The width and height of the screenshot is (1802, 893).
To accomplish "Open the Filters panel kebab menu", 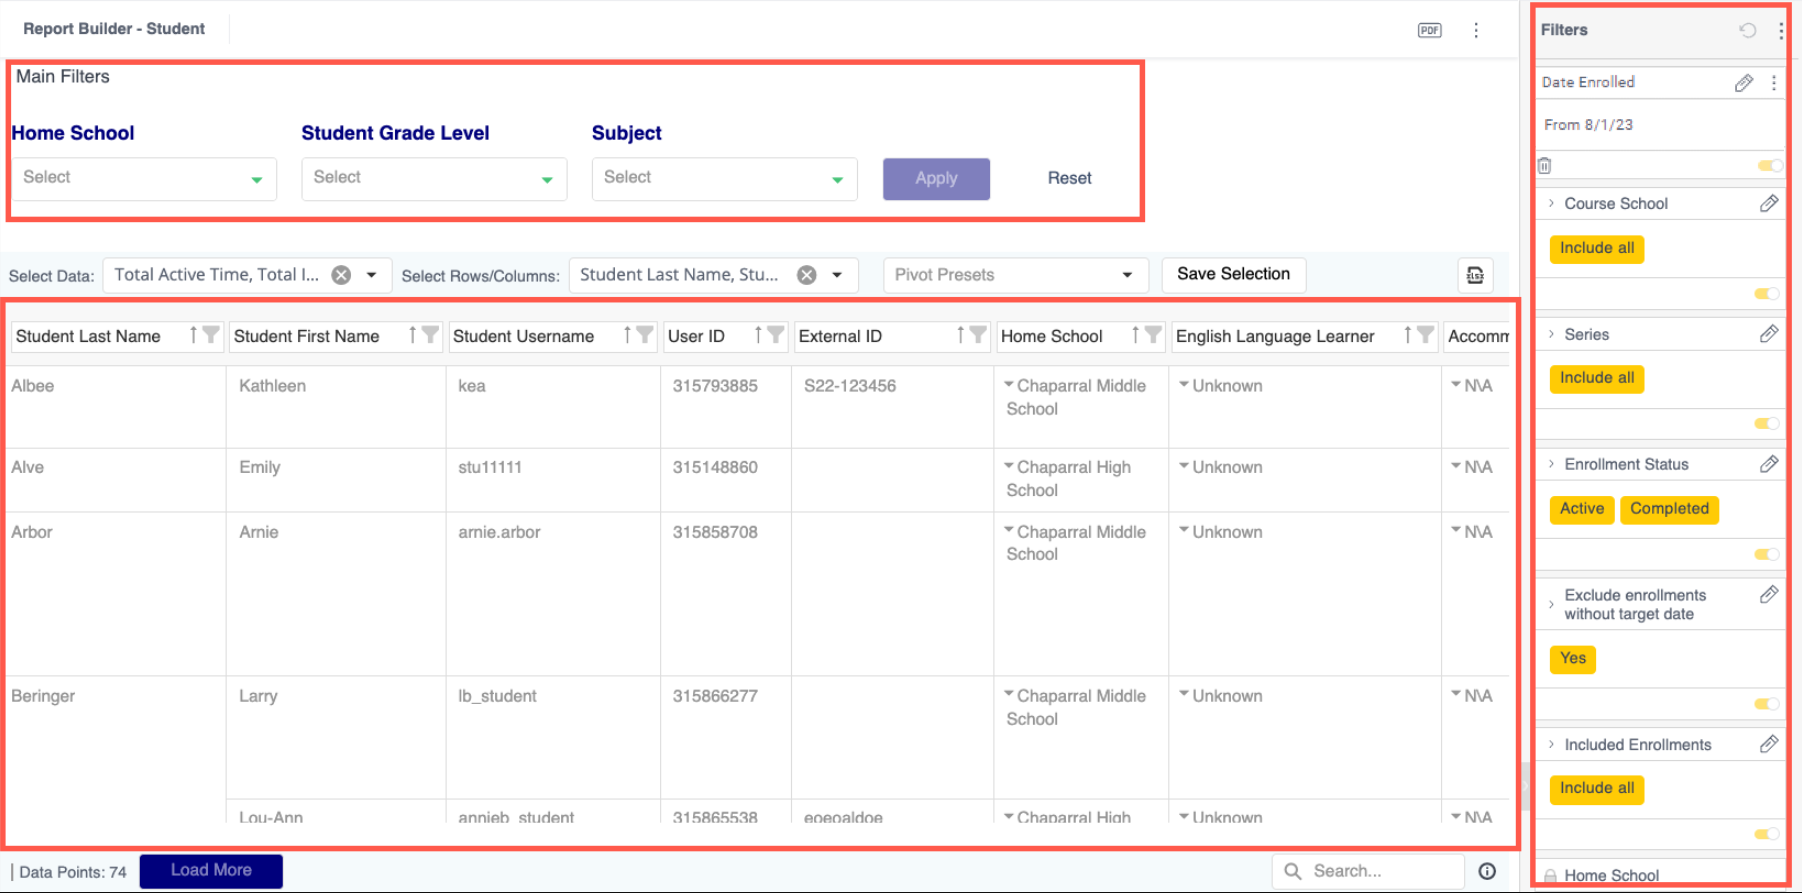I will click(x=1781, y=30).
